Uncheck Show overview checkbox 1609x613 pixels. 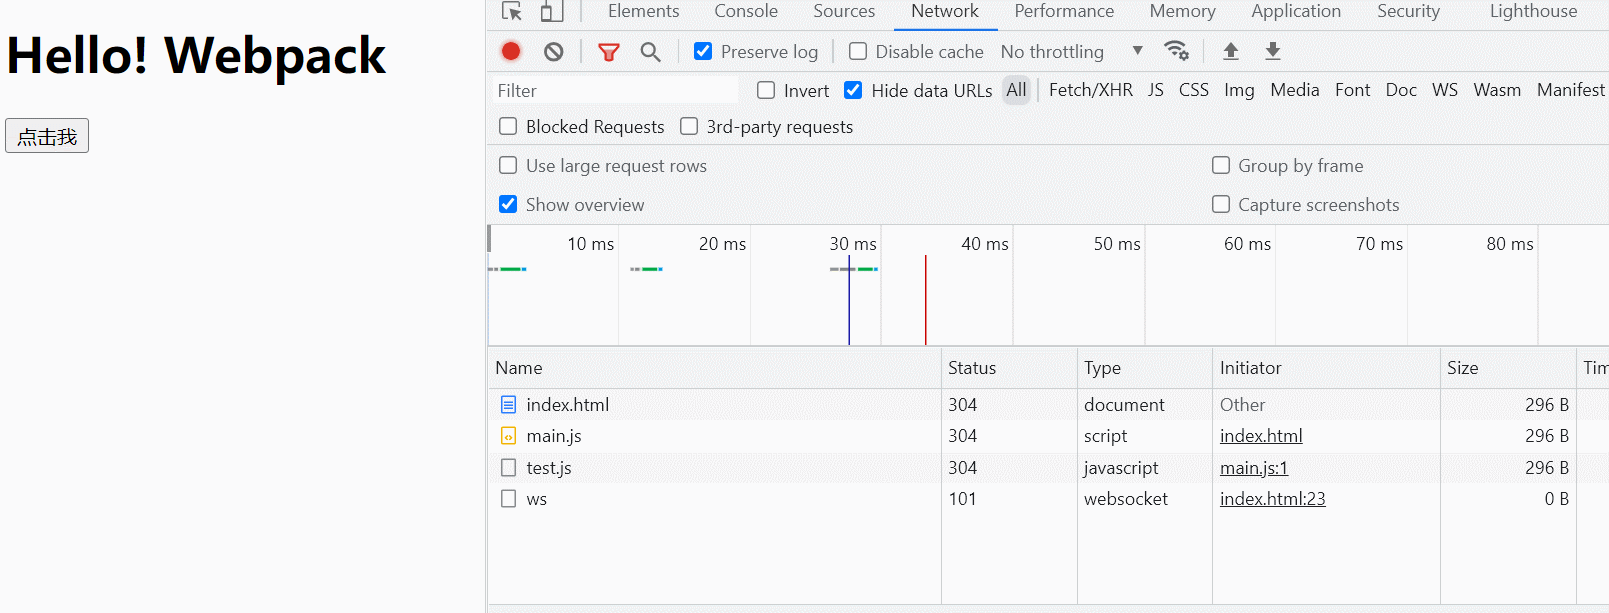click(x=508, y=204)
